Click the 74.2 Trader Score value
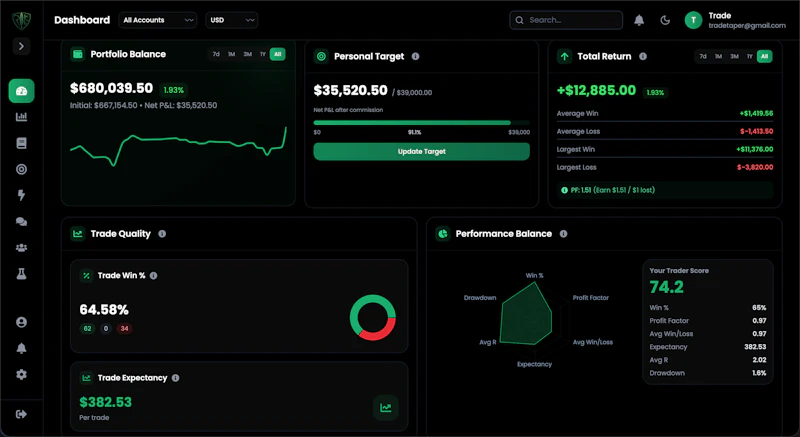This screenshot has width=800, height=437. coord(667,287)
